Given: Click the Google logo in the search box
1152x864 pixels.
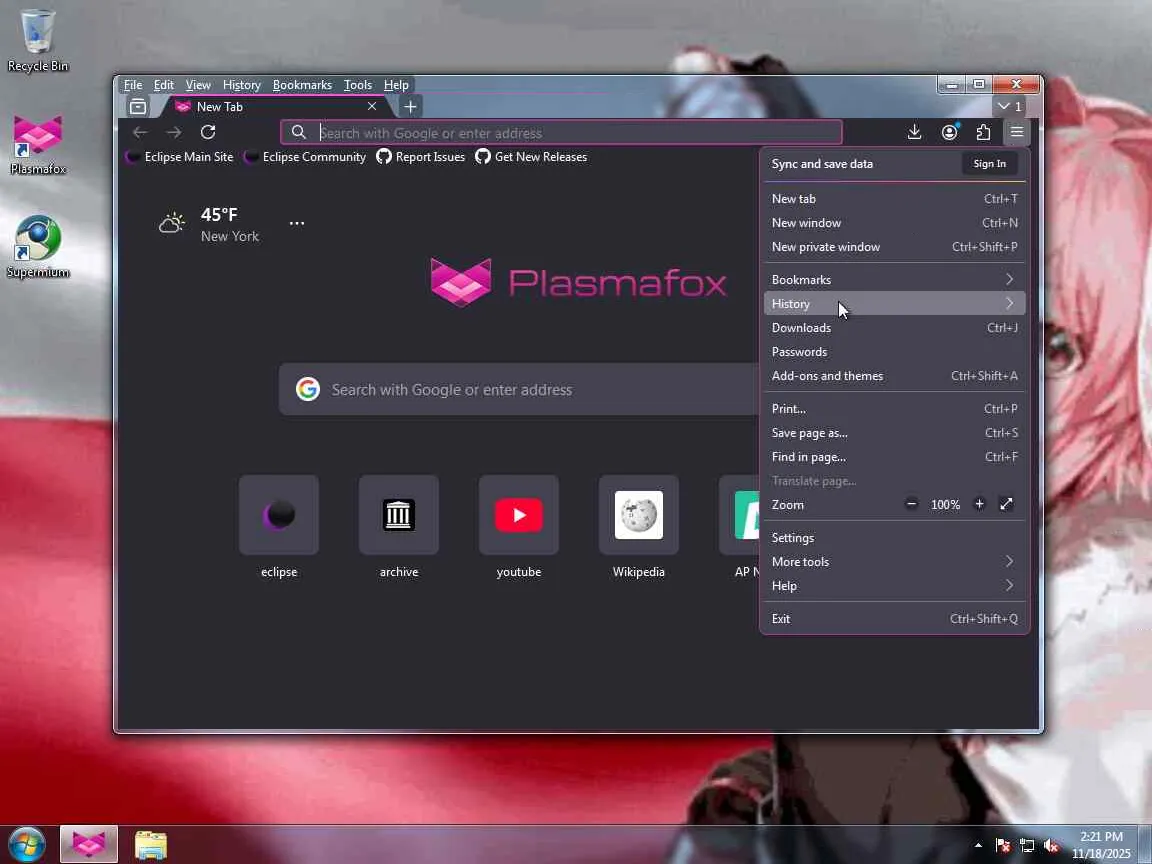Looking at the screenshot, I should 308,389.
